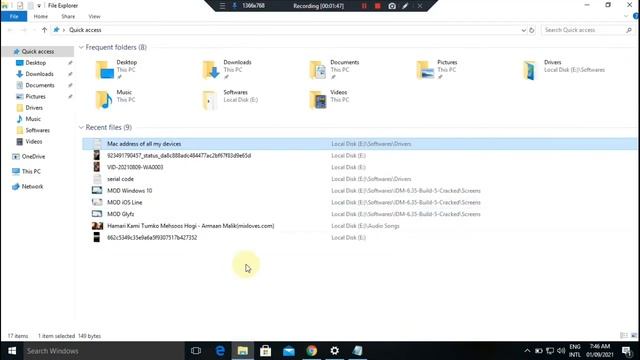
Task: Open Microsoft Store from the taskbar
Action: [x=266, y=351]
